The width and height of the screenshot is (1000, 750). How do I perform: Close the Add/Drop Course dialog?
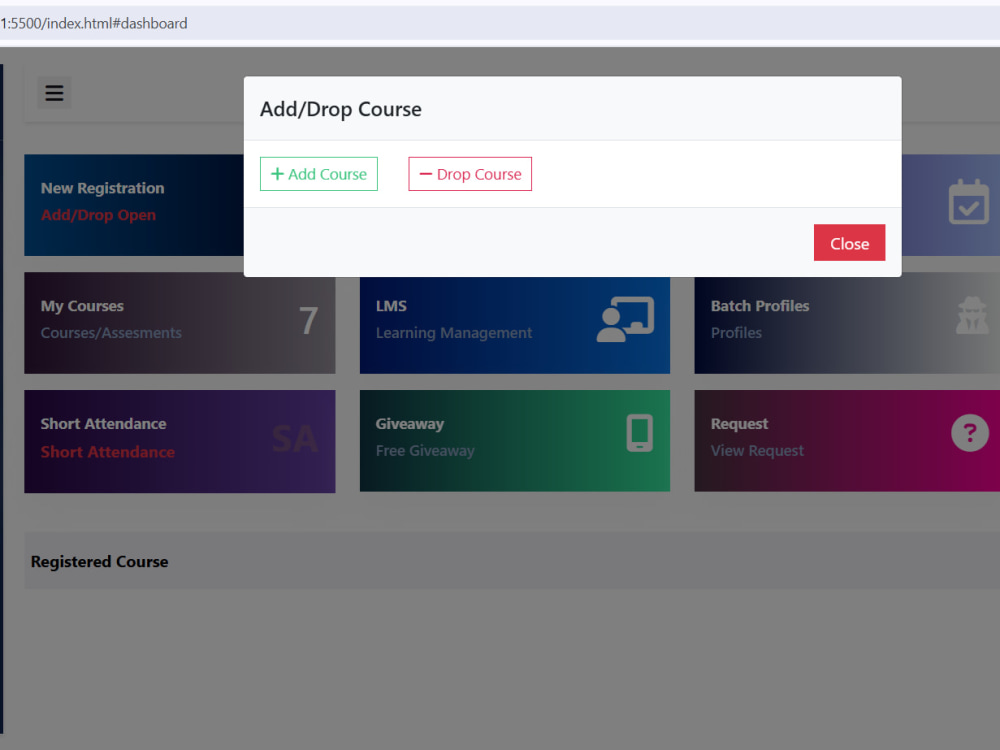click(849, 243)
